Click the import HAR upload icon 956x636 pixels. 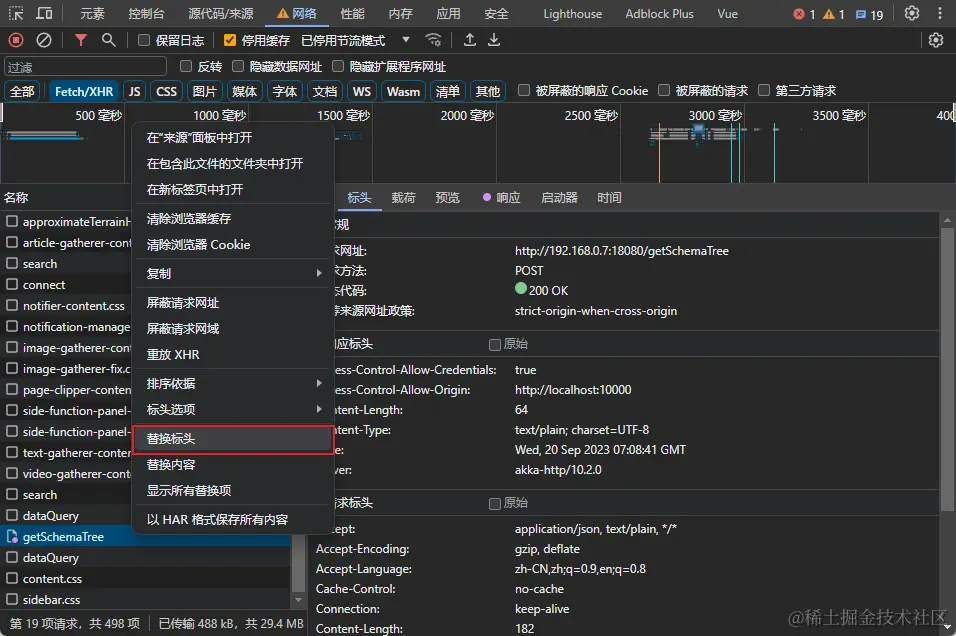[x=470, y=40]
